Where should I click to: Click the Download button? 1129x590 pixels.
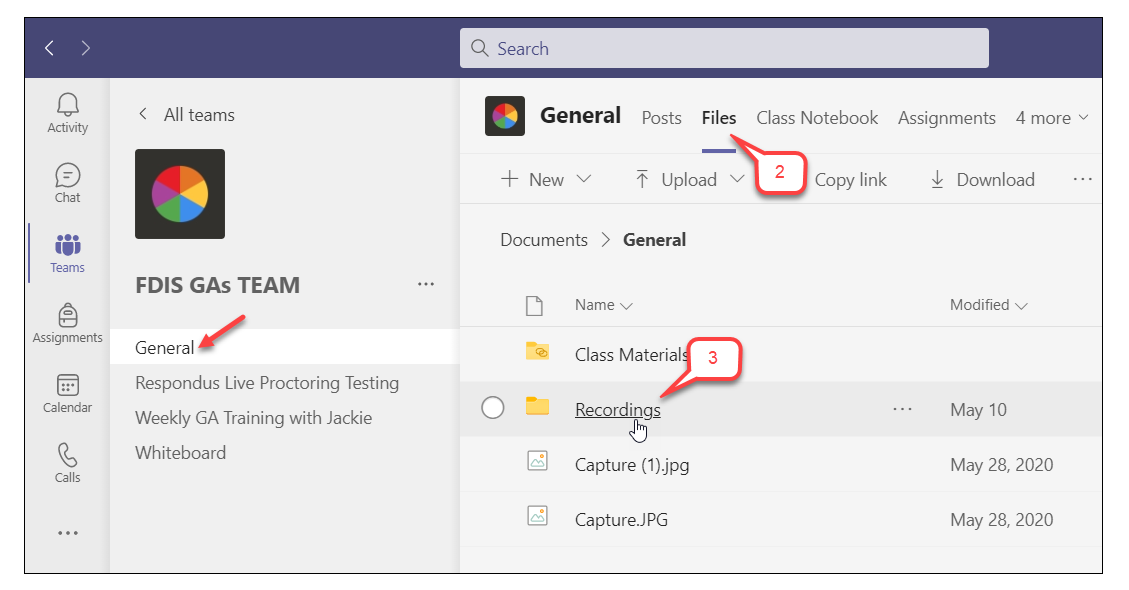click(x=982, y=180)
